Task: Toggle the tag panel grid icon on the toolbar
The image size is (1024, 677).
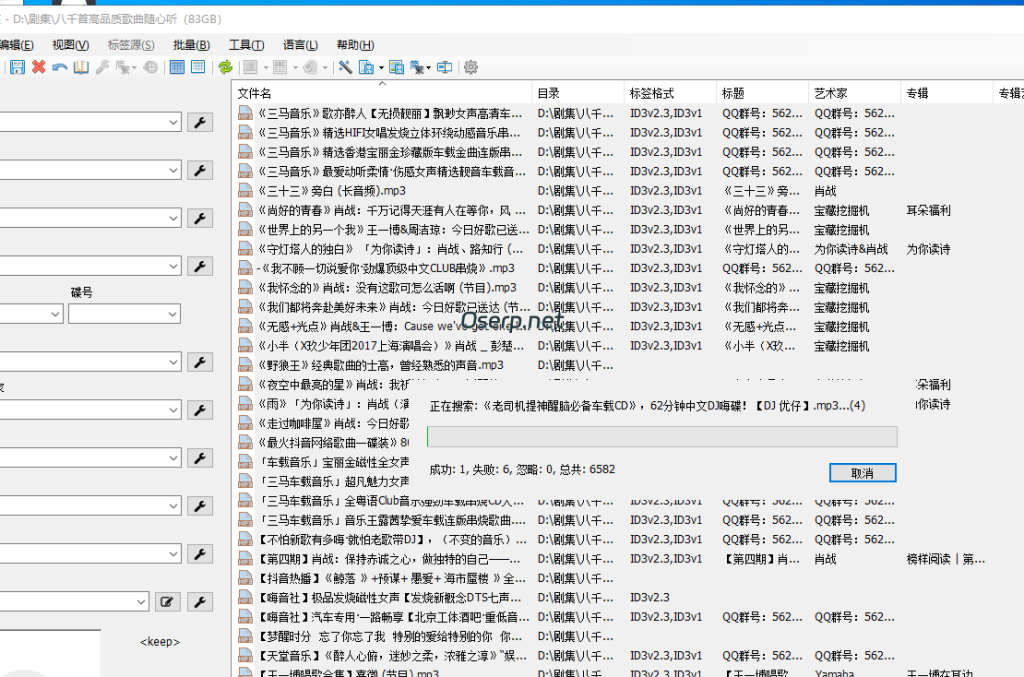Action: (x=178, y=67)
